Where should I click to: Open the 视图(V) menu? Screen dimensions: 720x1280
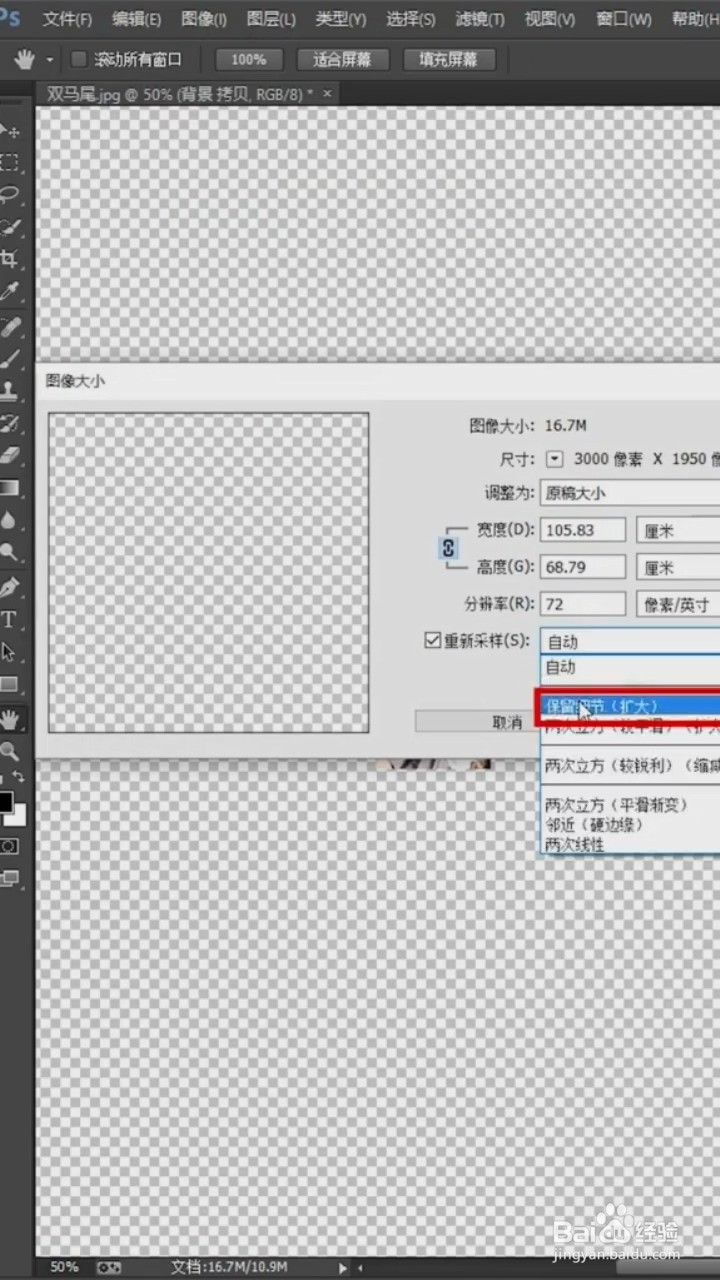point(550,19)
